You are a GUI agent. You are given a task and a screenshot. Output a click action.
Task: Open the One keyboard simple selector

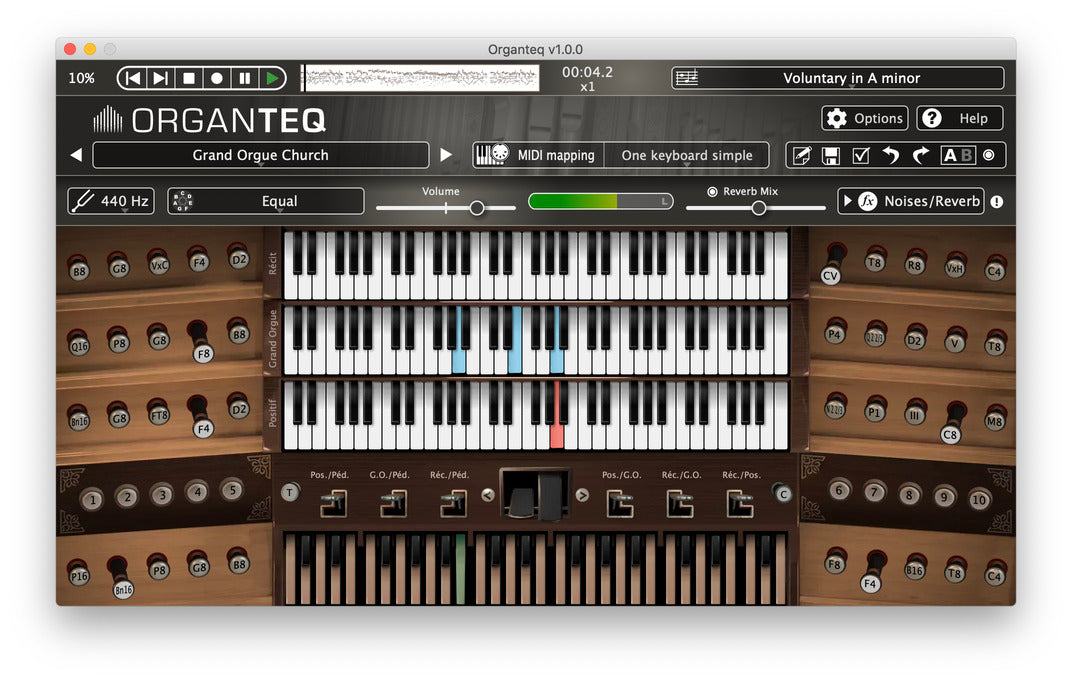[x=687, y=155]
